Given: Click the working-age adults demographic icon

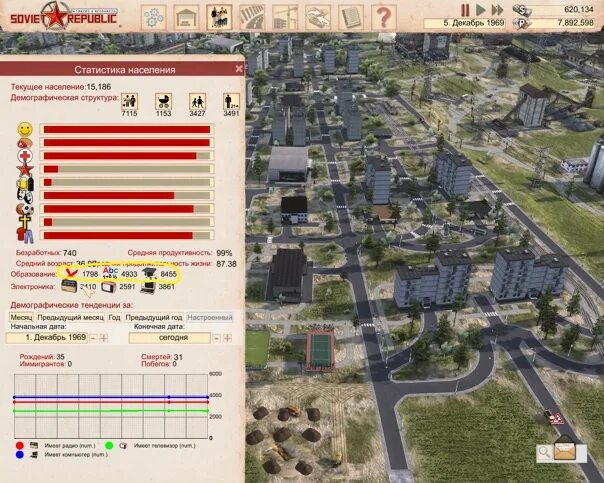Looking at the screenshot, I should (x=129, y=101).
